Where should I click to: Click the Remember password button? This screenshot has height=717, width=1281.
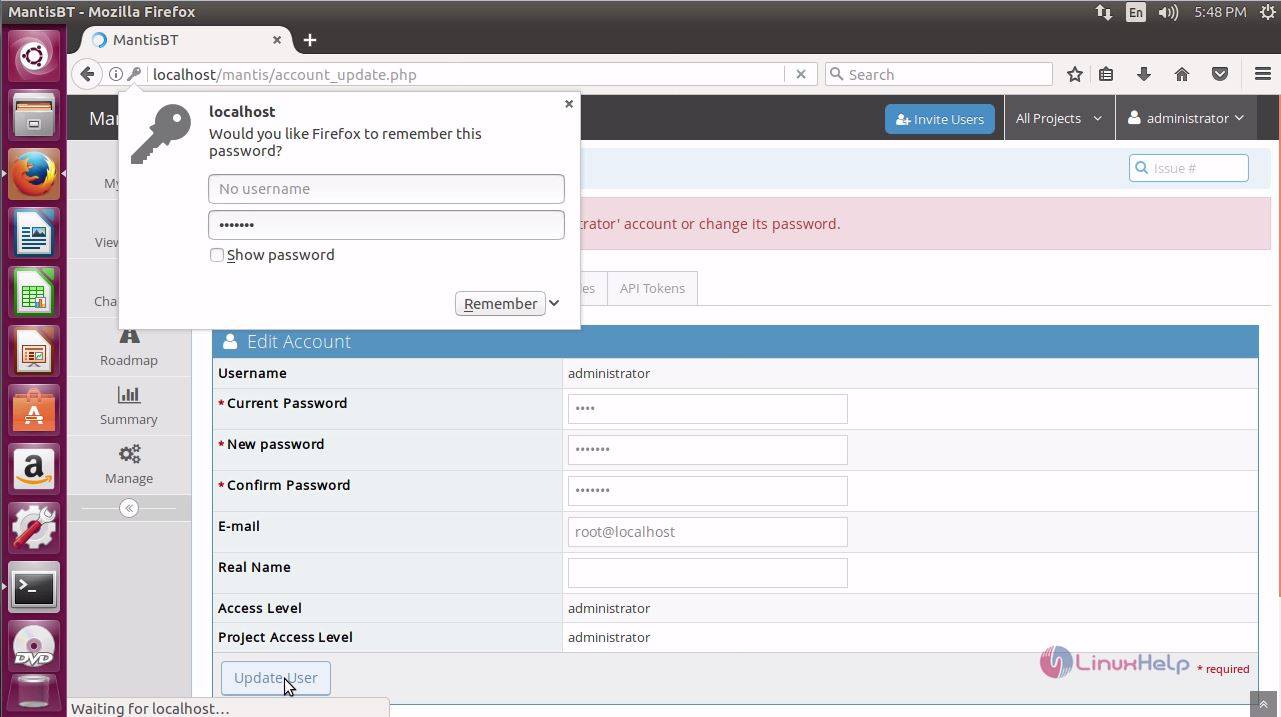[500, 303]
